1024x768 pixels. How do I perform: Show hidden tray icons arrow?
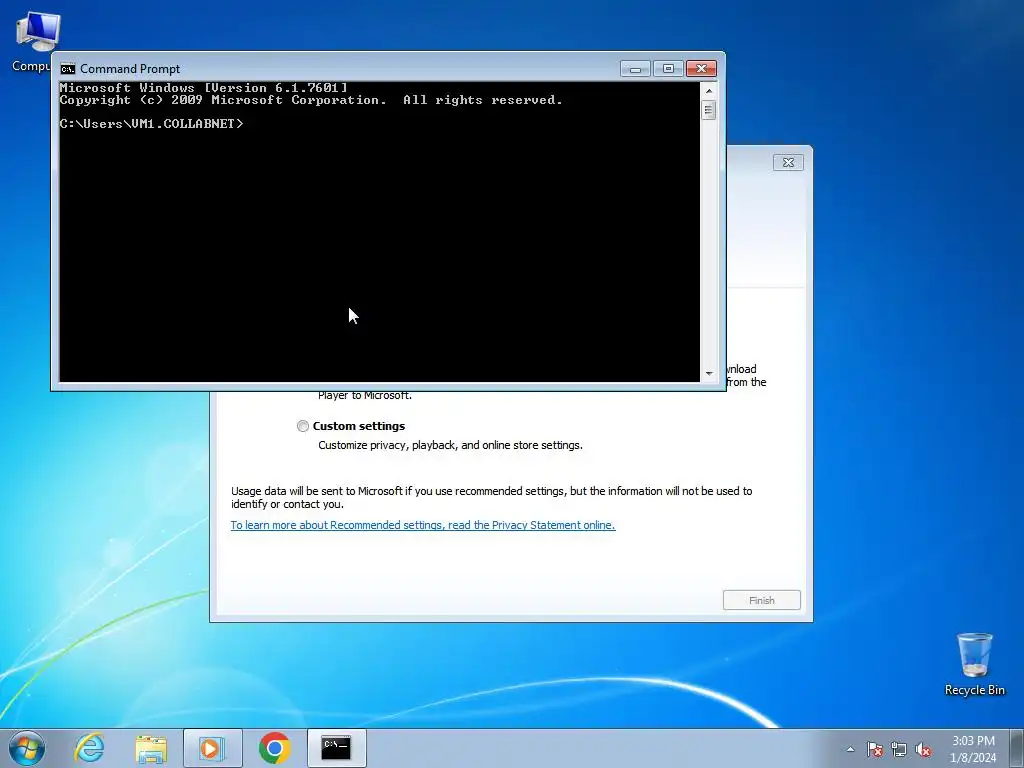(850, 749)
